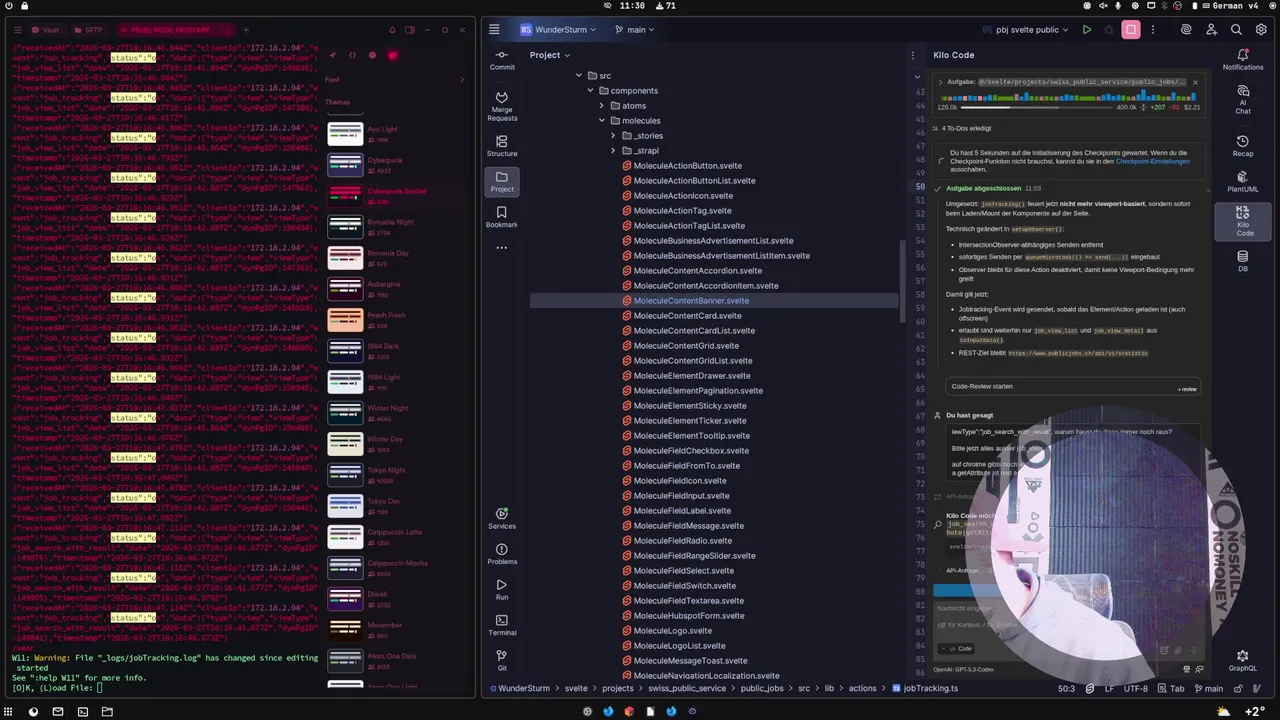Open the GraphQL tool window
The height and width of the screenshot is (720, 1280).
pos(1243,661)
